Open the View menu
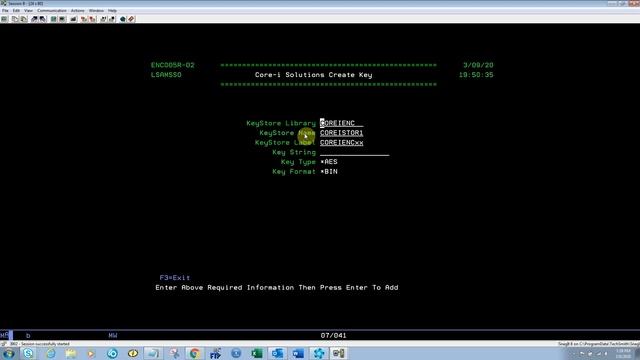This screenshot has height=360, width=640. coord(28,11)
